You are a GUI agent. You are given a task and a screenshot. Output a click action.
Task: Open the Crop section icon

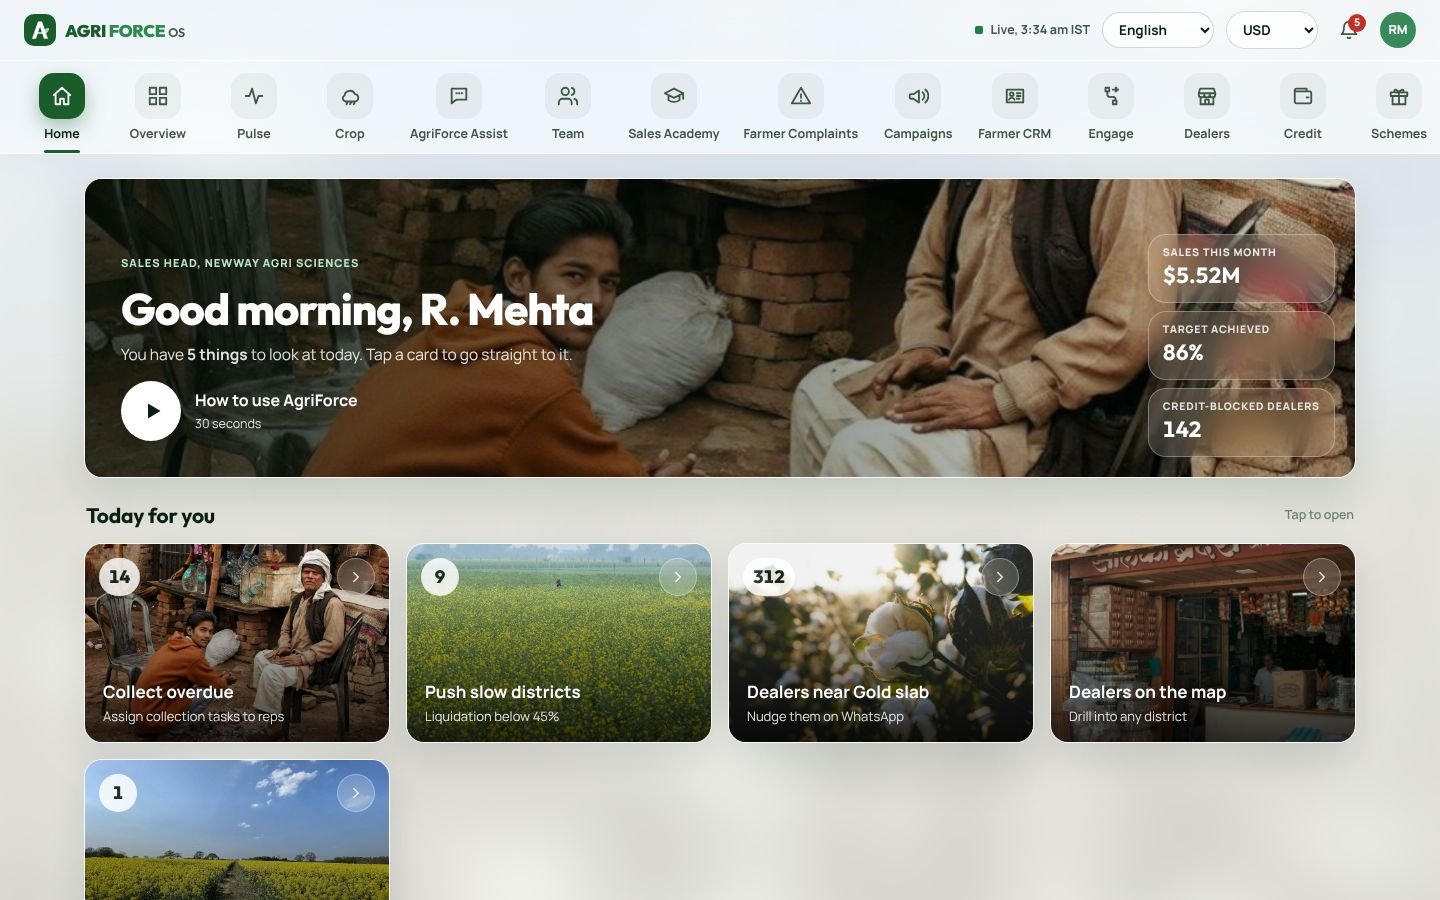pyautogui.click(x=350, y=96)
